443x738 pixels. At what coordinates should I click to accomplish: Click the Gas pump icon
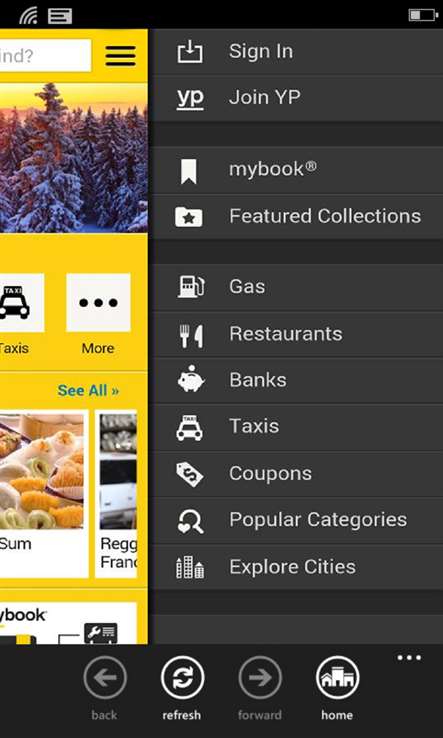tap(191, 286)
